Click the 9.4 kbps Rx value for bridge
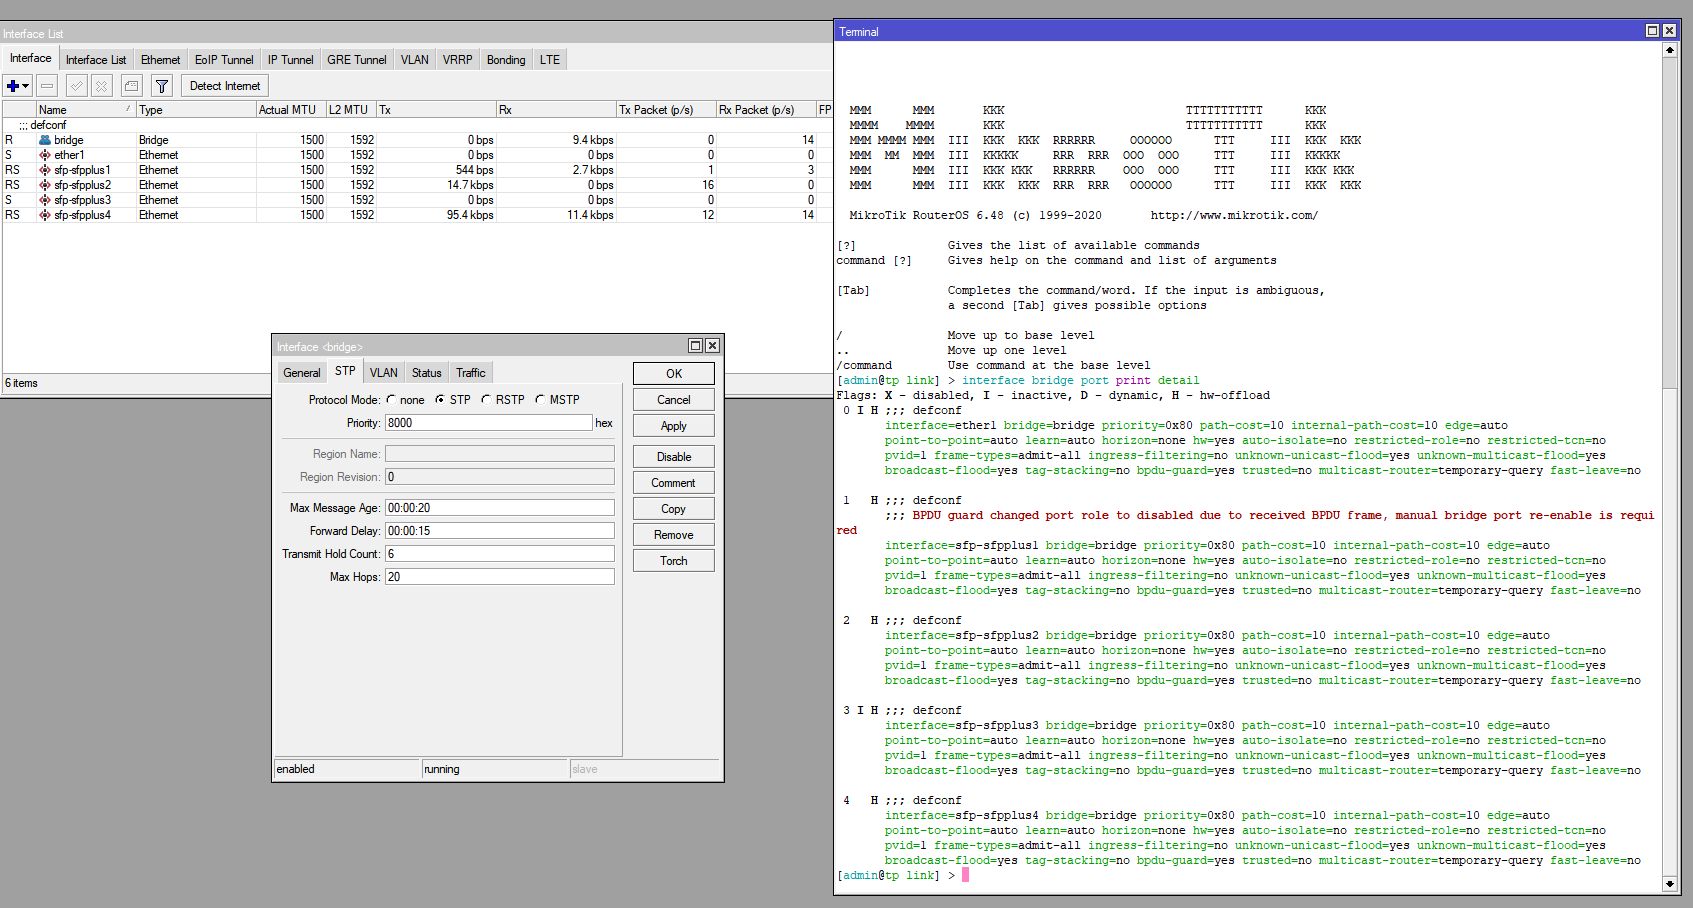The width and height of the screenshot is (1693, 908). click(x=592, y=140)
